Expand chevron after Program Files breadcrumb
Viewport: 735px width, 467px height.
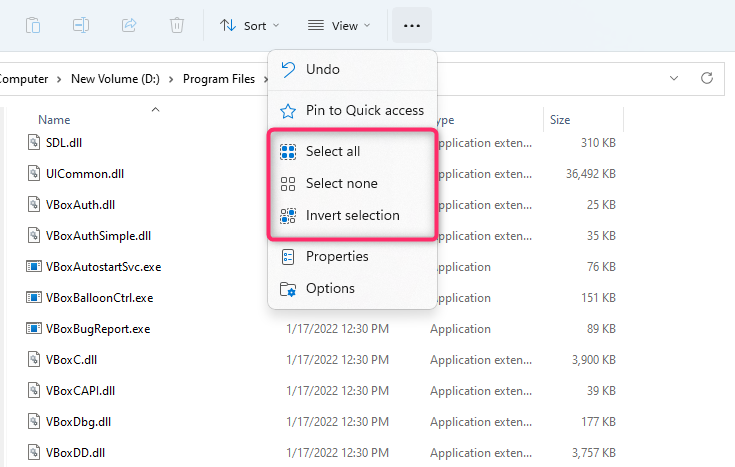pos(267,78)
